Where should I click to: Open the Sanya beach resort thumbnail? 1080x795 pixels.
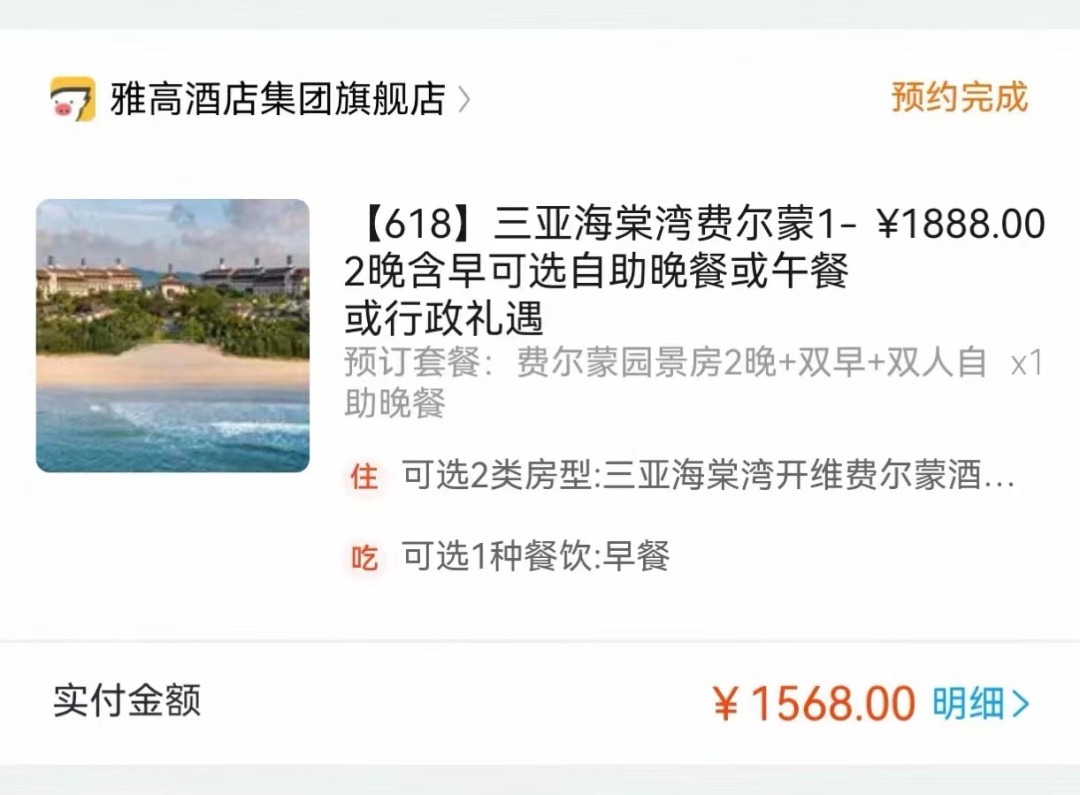coord(173,335)
